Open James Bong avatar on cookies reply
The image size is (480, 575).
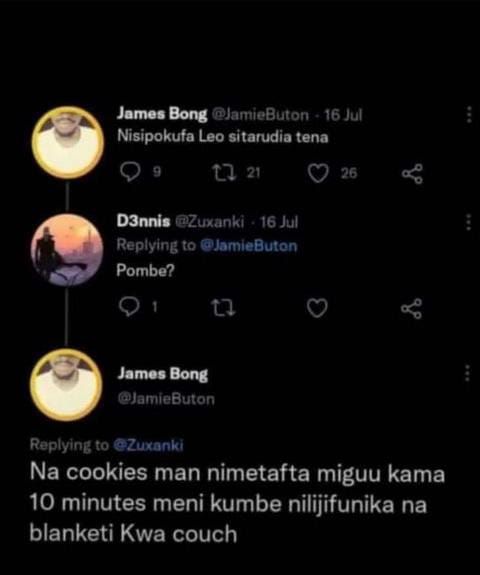[x=66, y=385]
